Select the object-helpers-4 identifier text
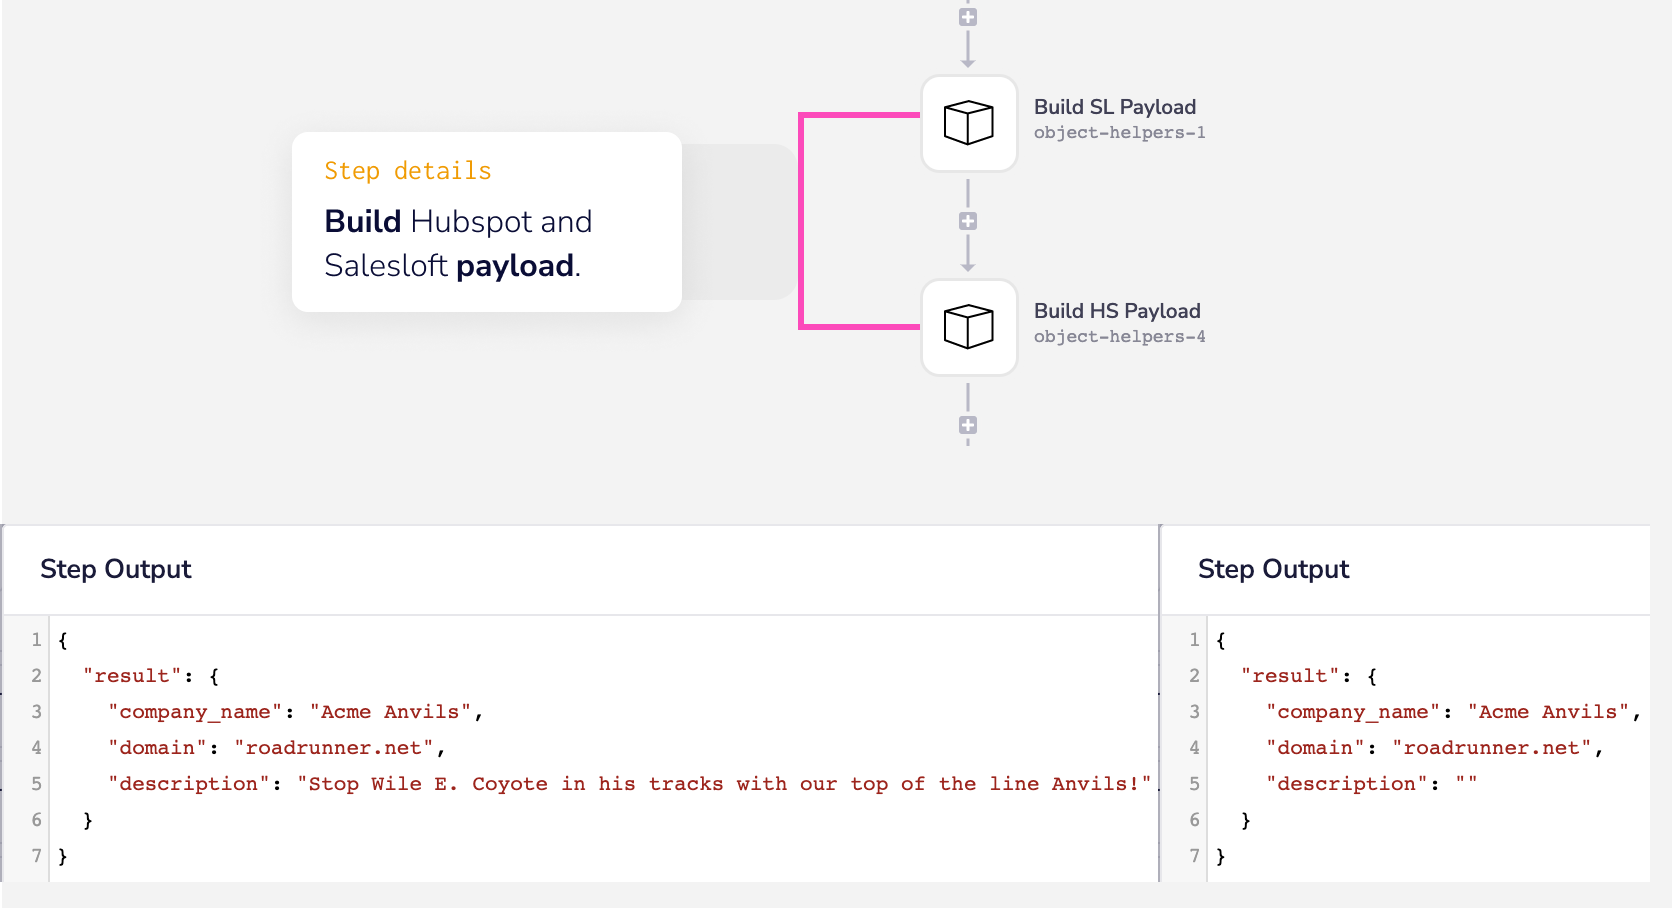 point(1119,337)
